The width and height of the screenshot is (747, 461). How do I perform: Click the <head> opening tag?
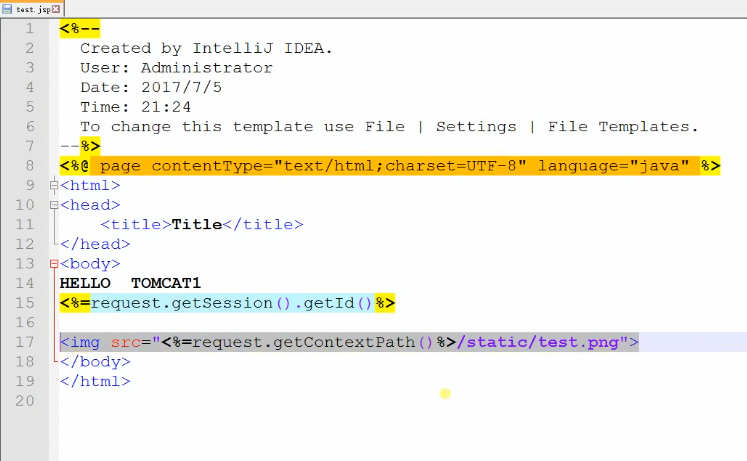(90, 205)
